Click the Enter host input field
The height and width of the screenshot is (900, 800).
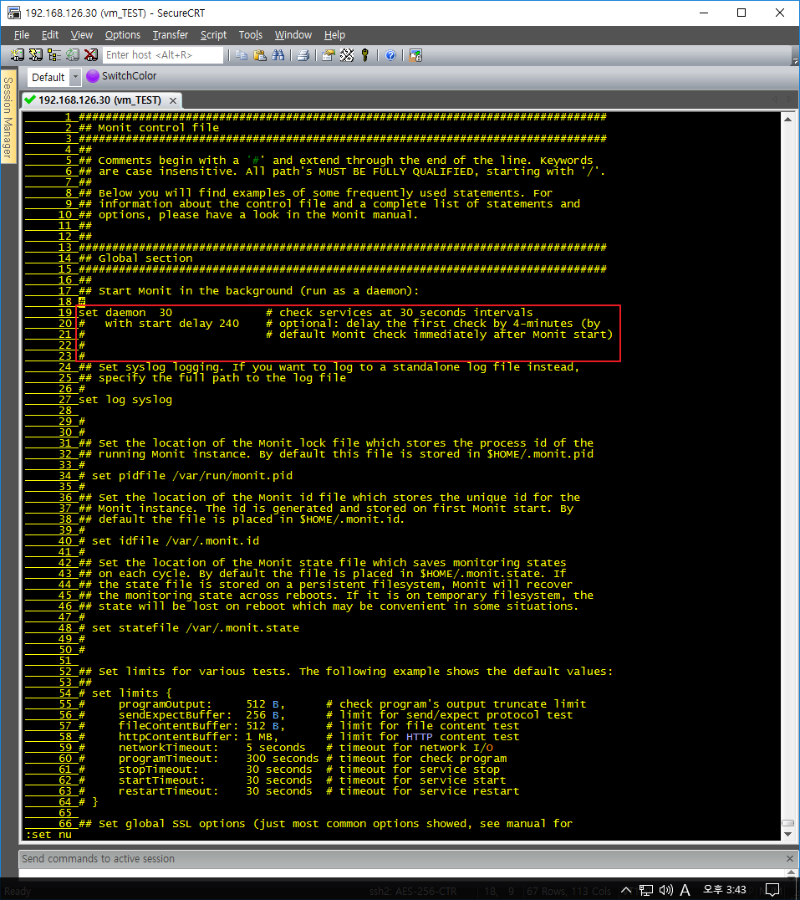tap(162, 55)
